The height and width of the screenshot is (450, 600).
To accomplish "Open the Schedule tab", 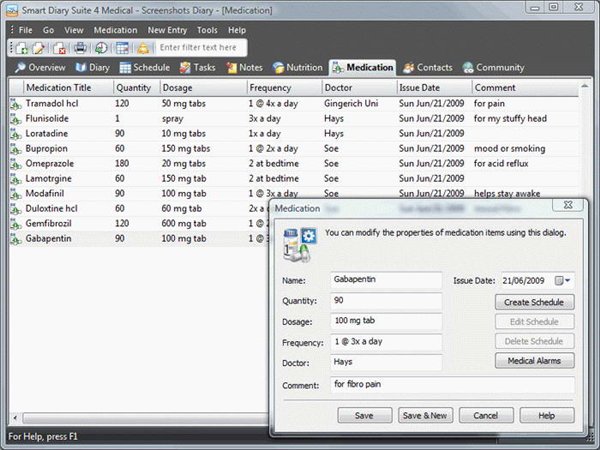I will pos(145,68).
